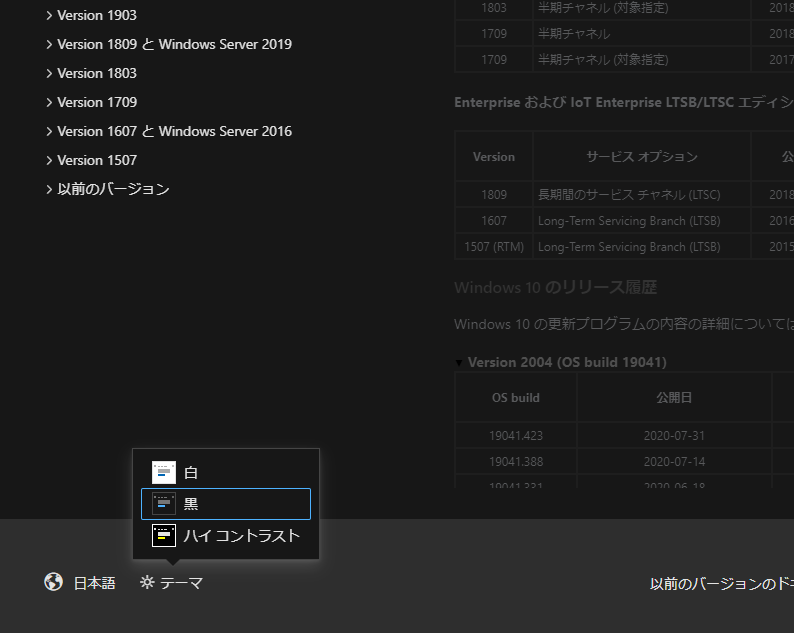The image size is (794, 633).
Task: Open the 以前のバージョン sidebar entry
Action: pos(113,189)
